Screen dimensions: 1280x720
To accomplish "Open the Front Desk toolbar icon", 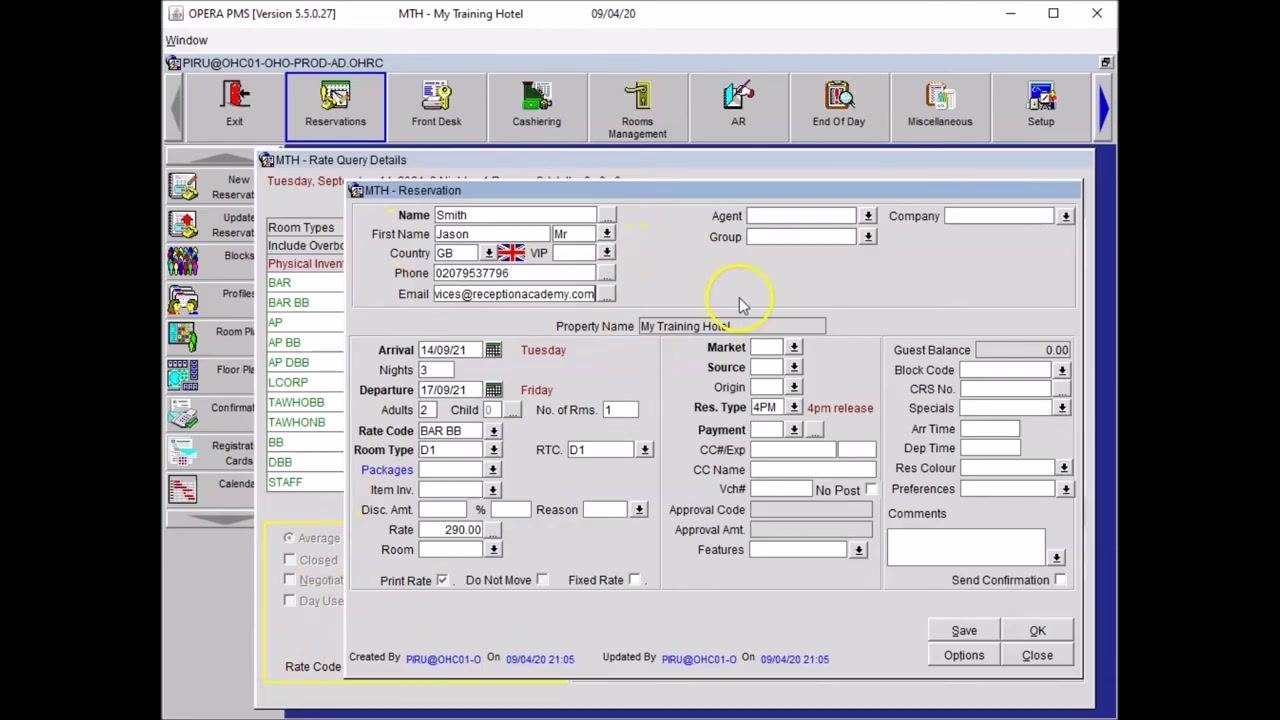I will click(x=436, y=105).
